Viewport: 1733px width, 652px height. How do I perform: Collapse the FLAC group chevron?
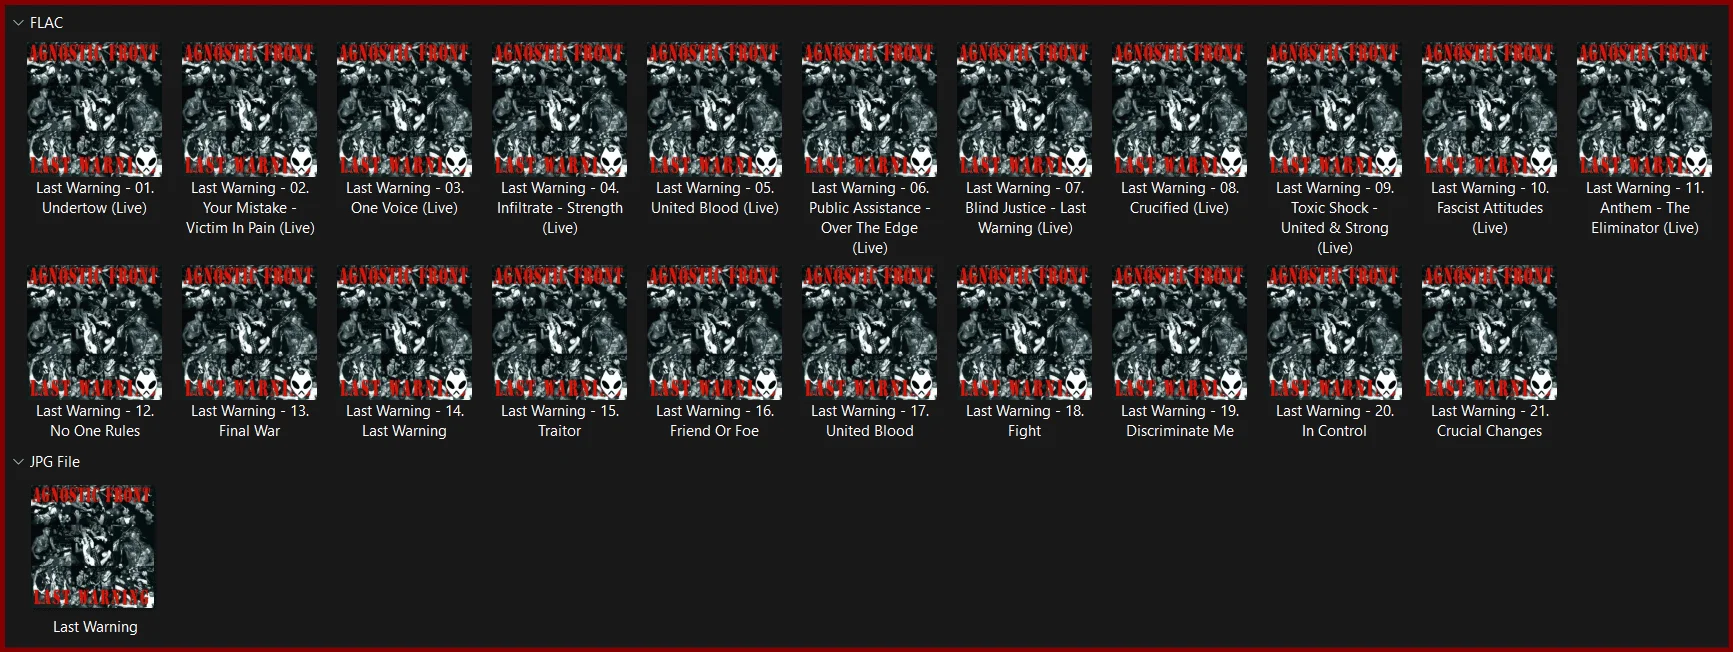coord(18,22)
